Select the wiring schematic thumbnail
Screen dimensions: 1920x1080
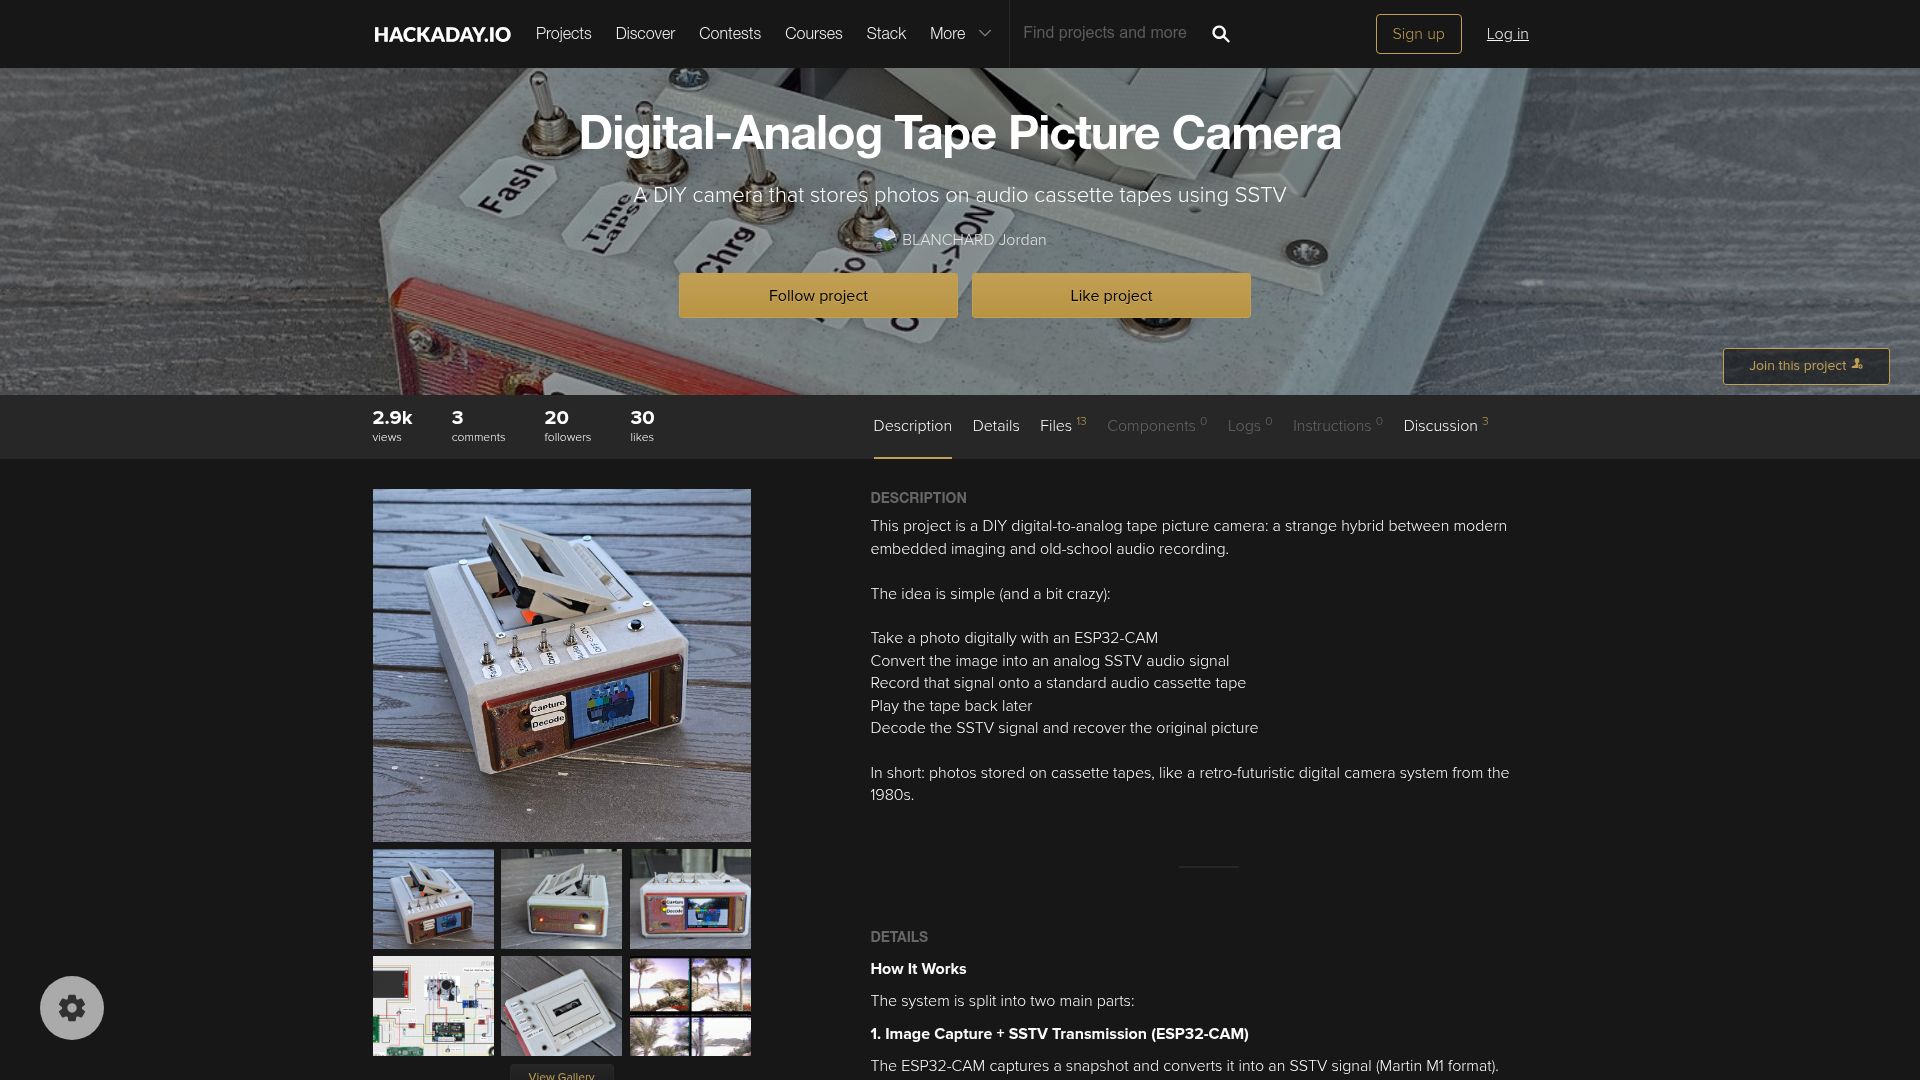(433, 1006)
